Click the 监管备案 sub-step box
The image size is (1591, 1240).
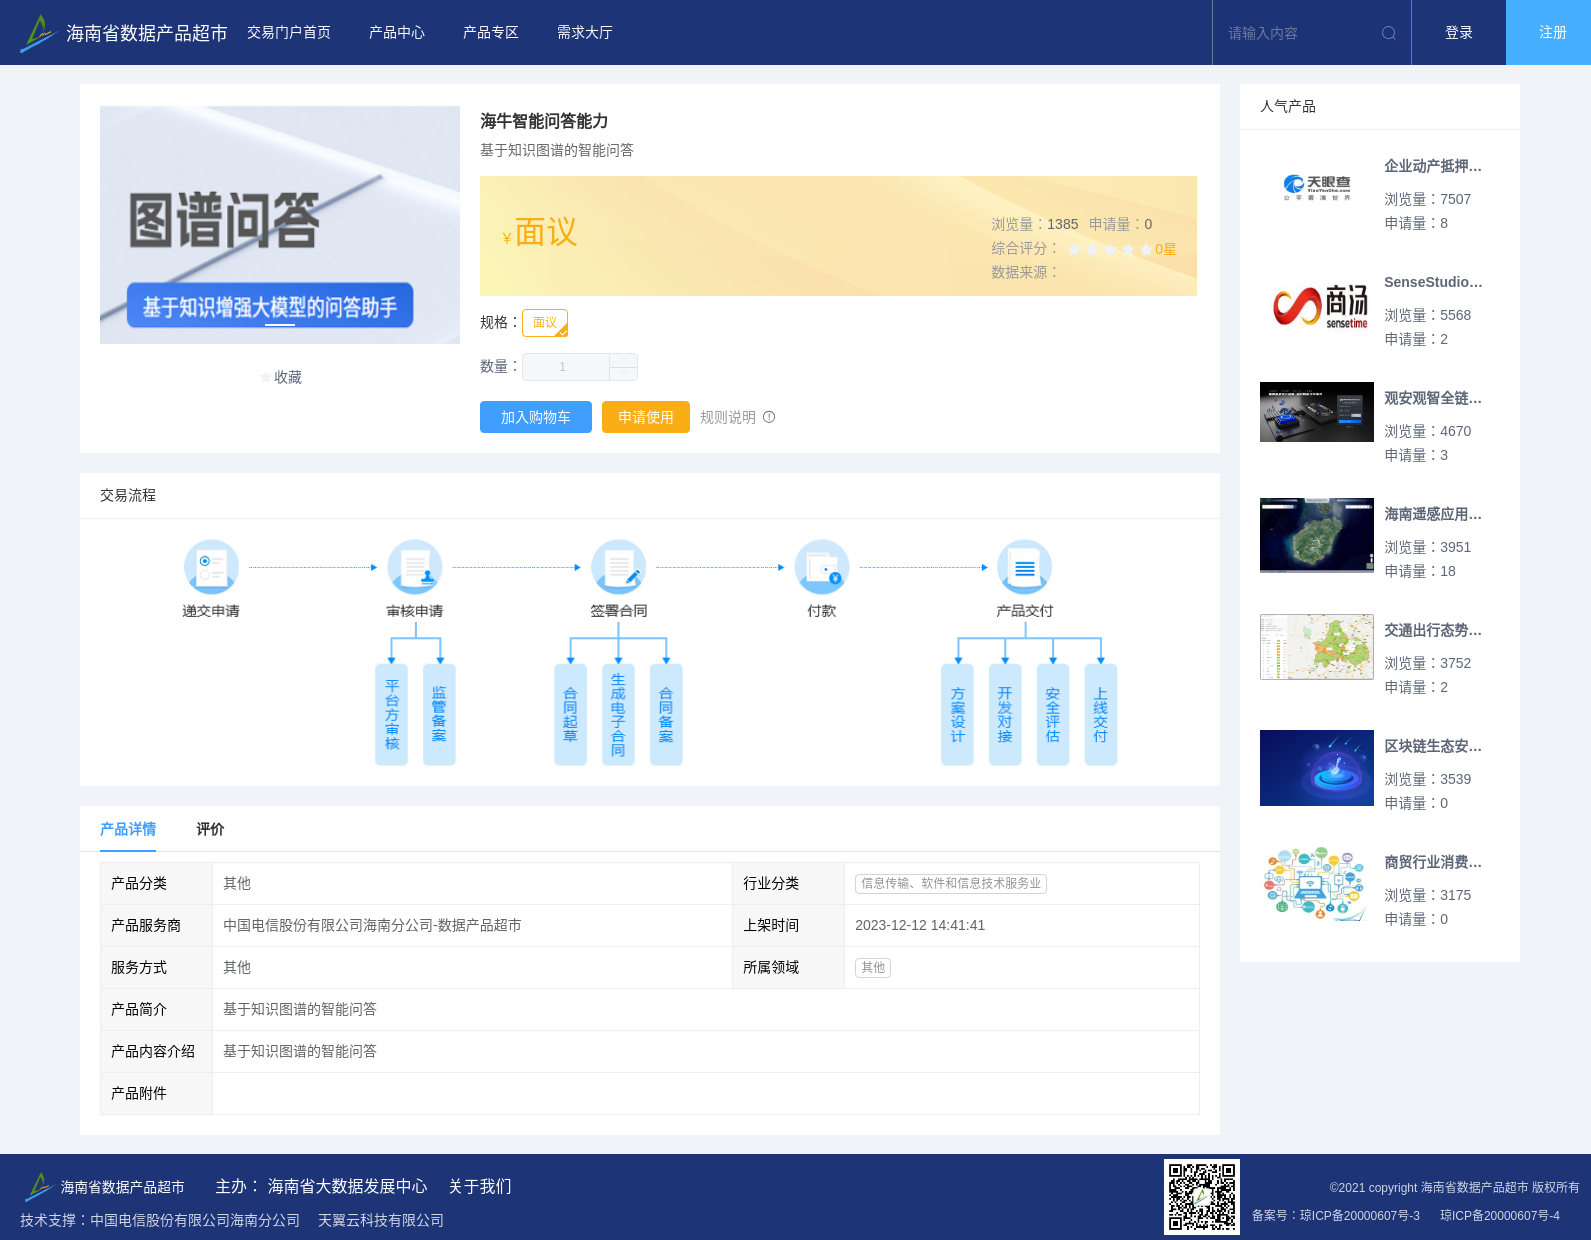pyautogui.click(x=439, y=715)
